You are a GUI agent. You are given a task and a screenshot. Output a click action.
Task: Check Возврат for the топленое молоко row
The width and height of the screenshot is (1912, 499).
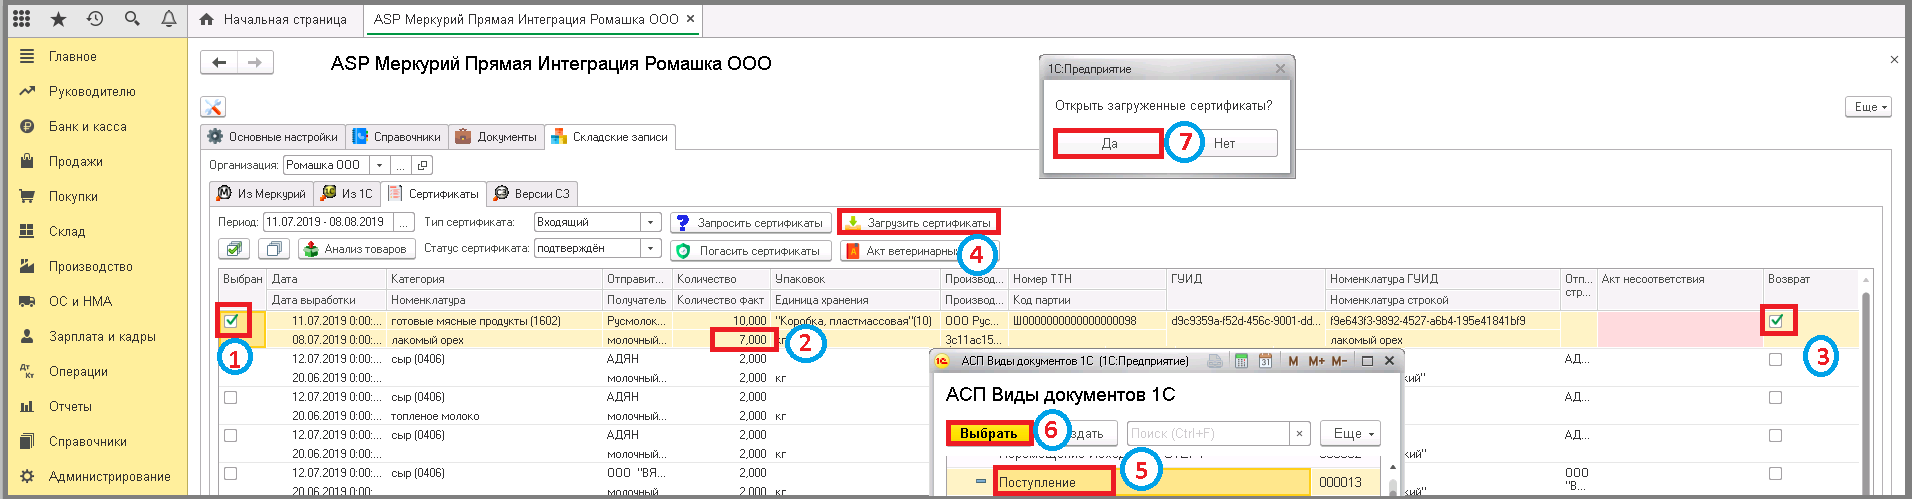(1775, 397)
